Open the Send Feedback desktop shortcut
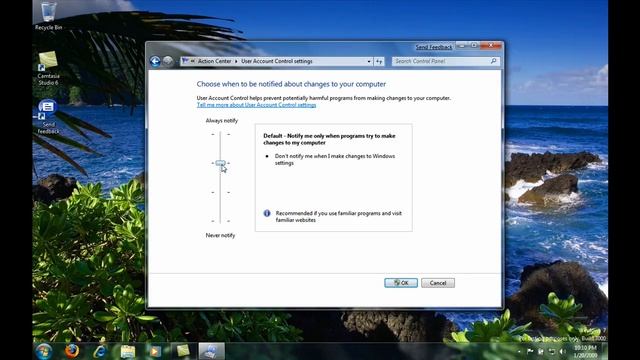640x360 pixels. tap(48, 117)
